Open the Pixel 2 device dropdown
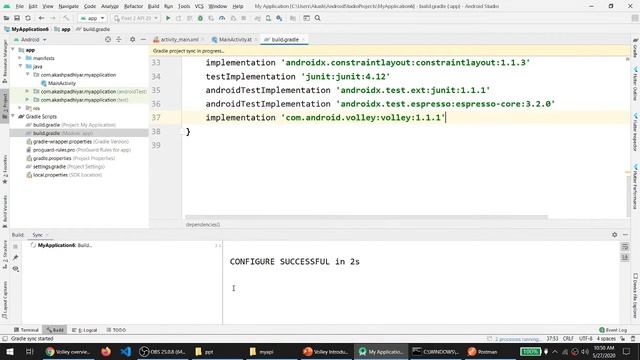The height and width of the screenshot is (360, 640). (135, 18)
